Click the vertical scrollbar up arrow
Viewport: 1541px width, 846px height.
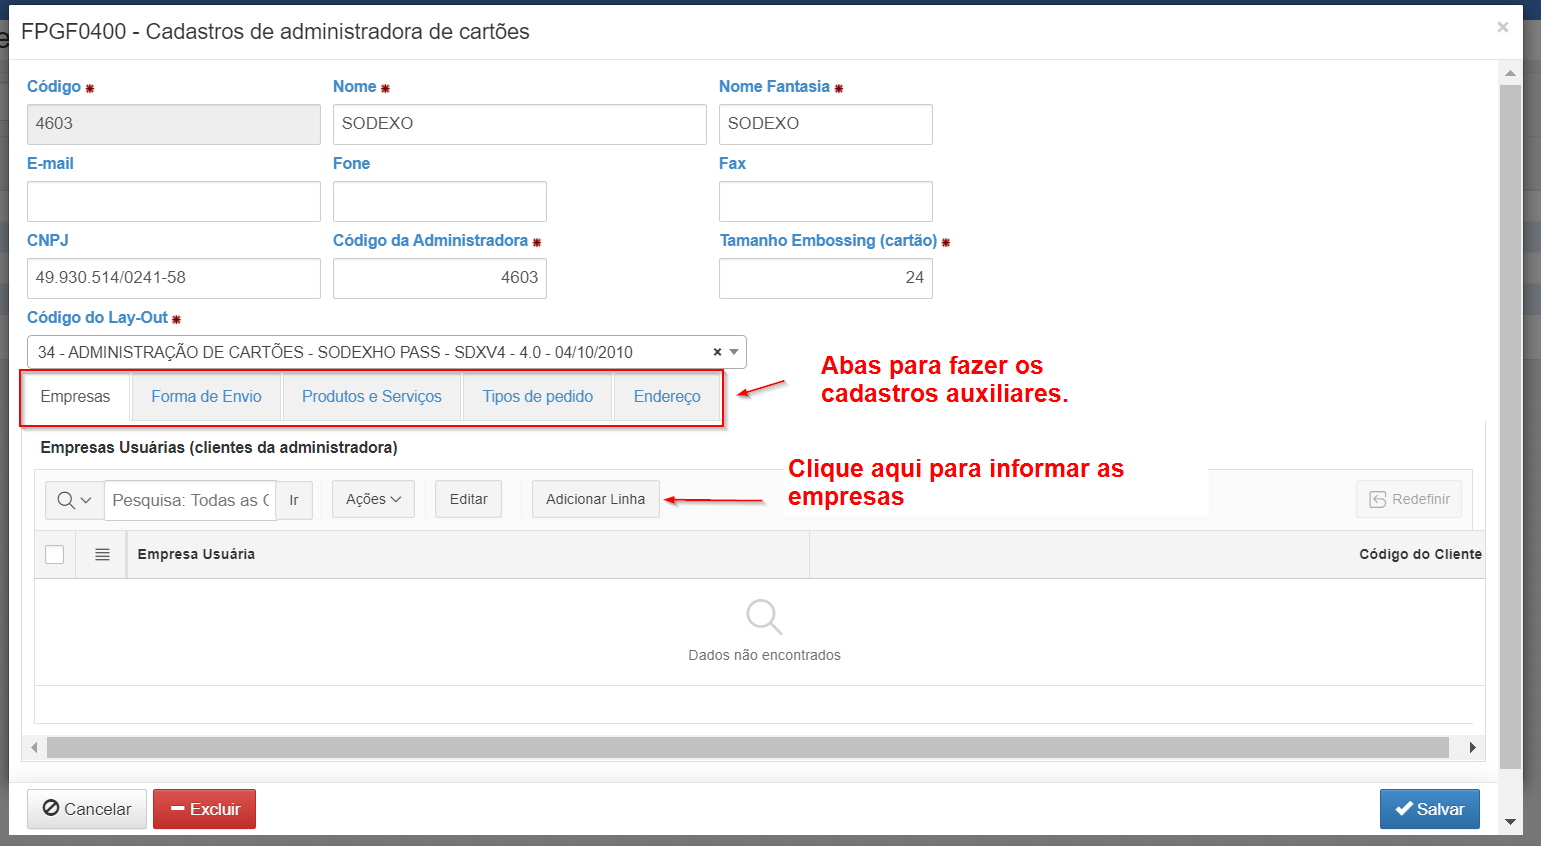pos(1510,73)
